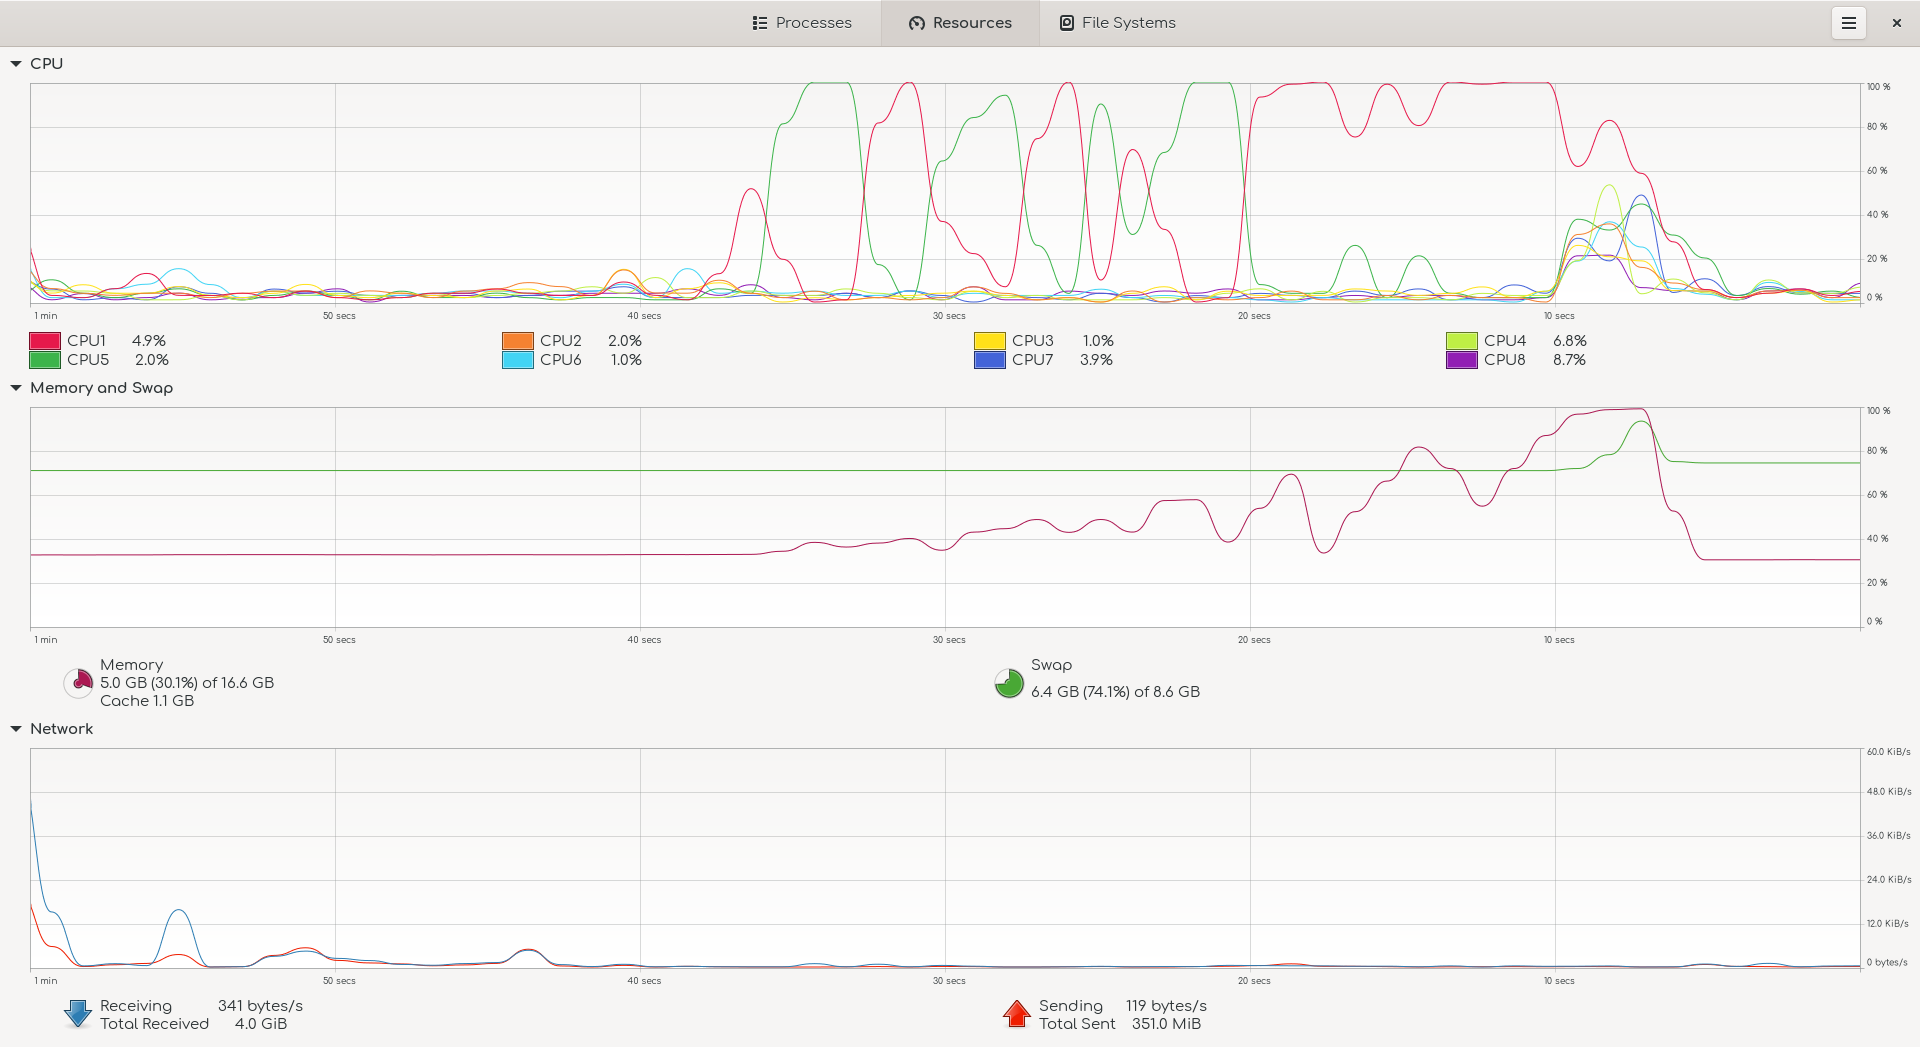The width and height of the screenshot is (1920, 1047).
Task: Click the CPU7 3.9% usage value
Action: (1096, 360)
